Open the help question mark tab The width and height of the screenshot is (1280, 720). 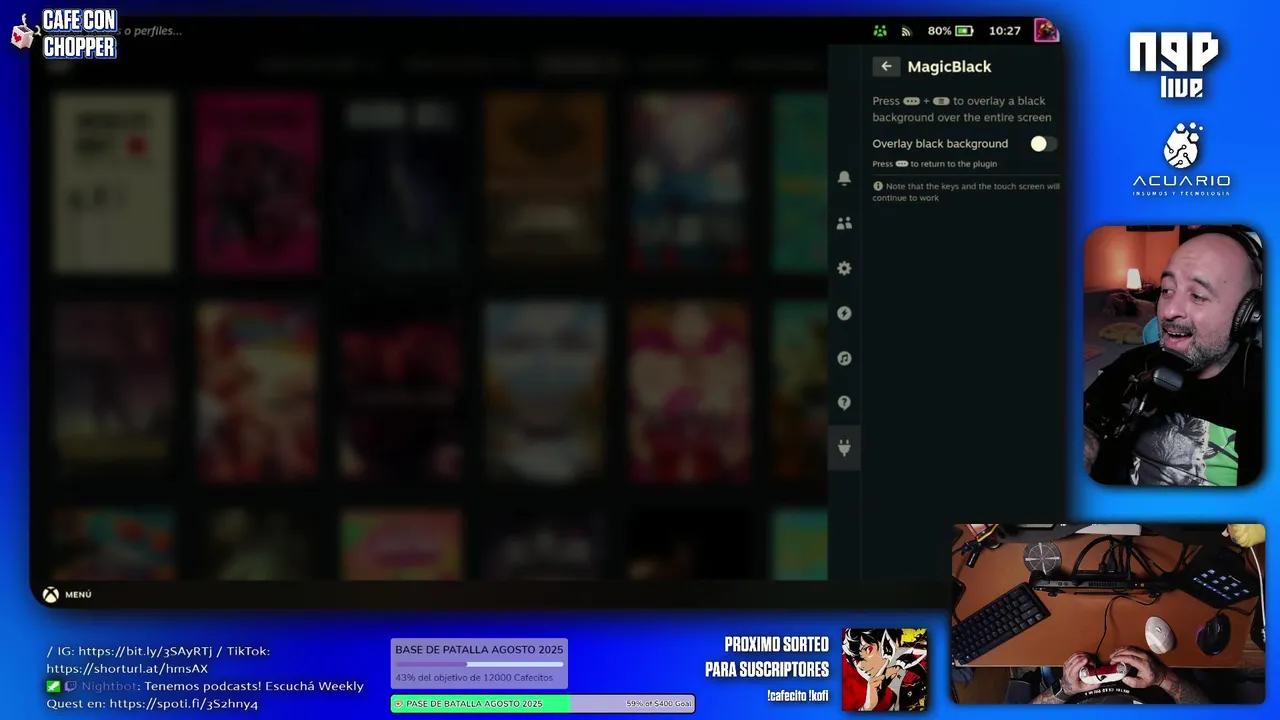pos(844,403)
